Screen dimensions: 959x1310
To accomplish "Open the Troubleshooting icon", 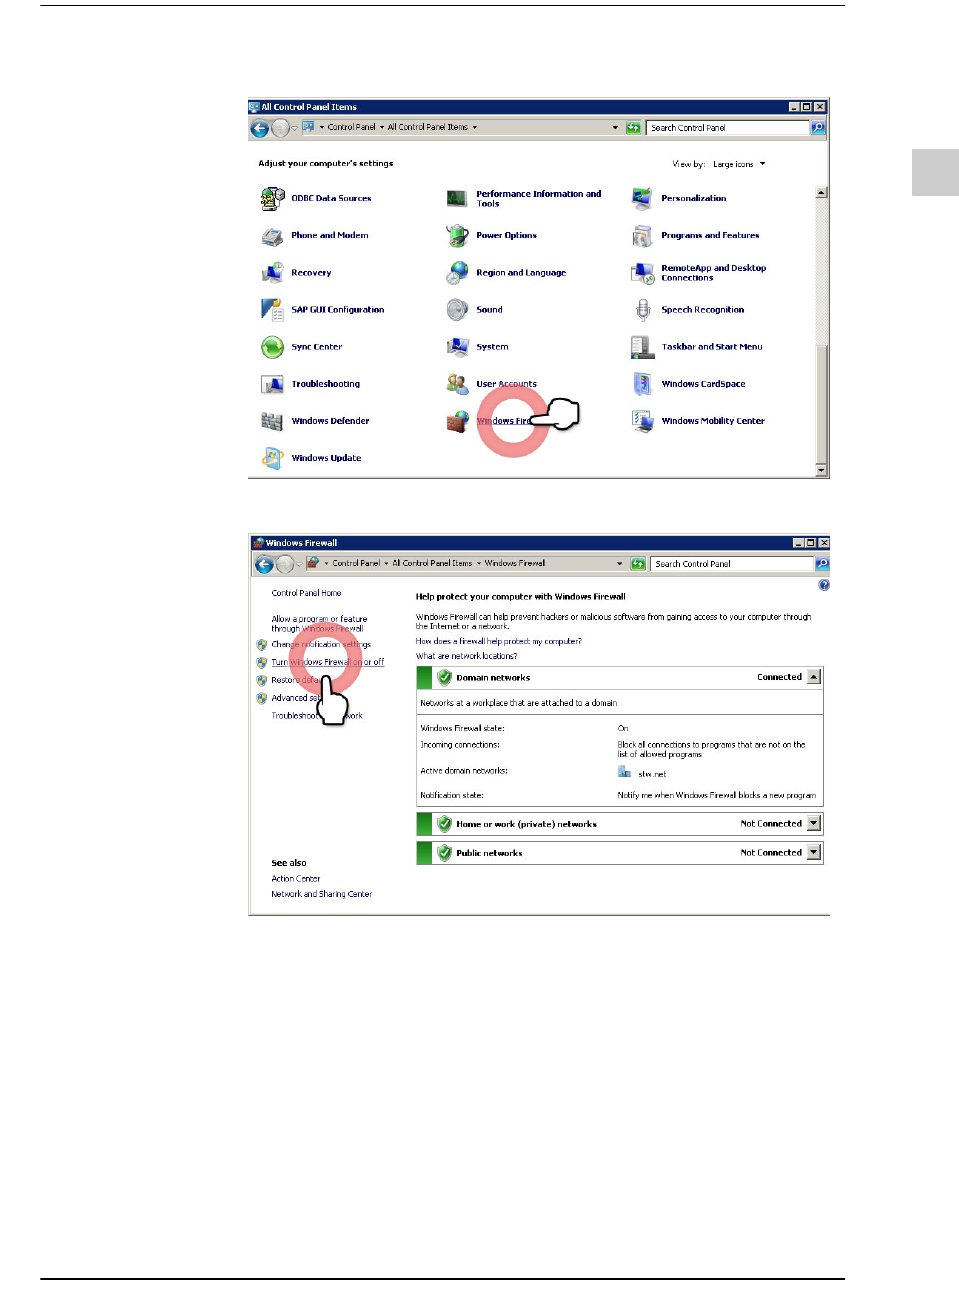I will click(272, 384).
